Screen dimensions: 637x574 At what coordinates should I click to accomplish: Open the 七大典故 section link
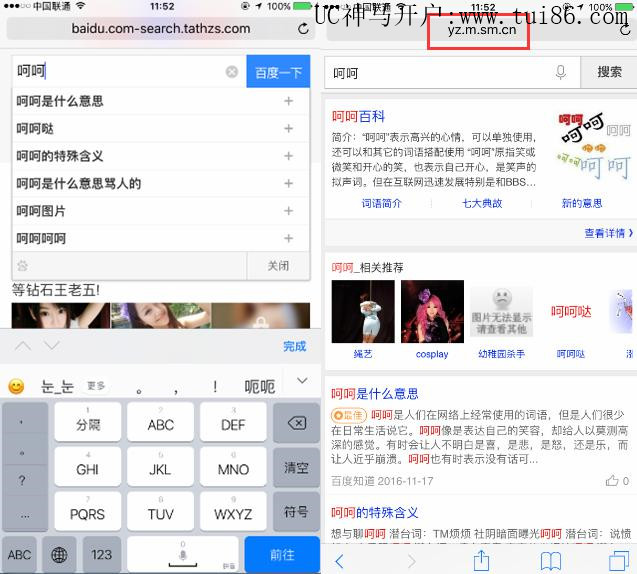(x=482, y=203)
